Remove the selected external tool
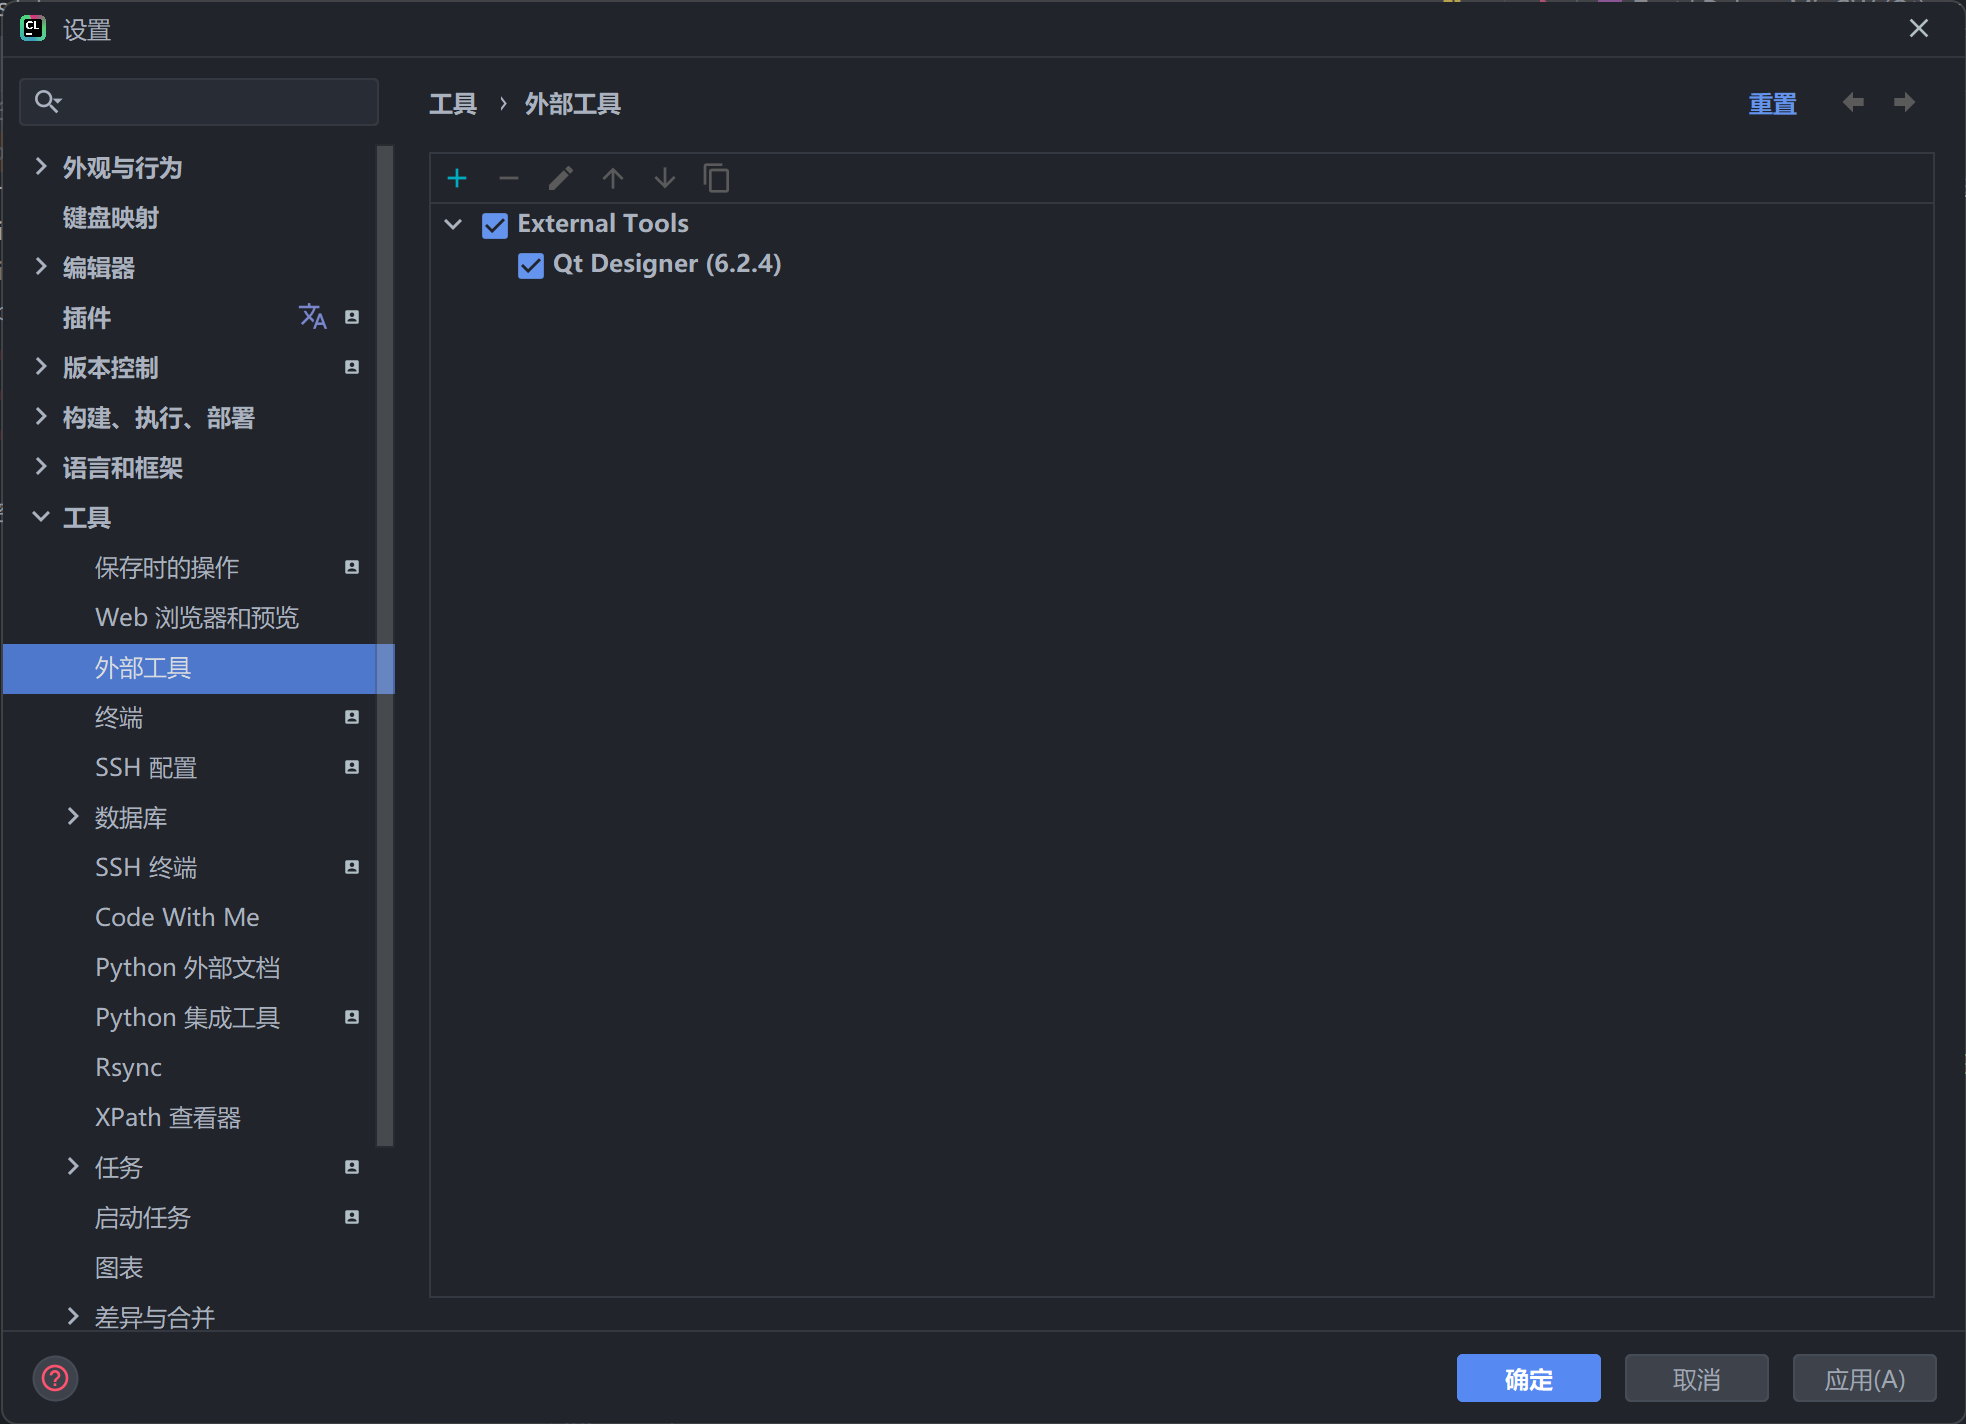Screen dimensions: 1966x1424 click(508, 178)
